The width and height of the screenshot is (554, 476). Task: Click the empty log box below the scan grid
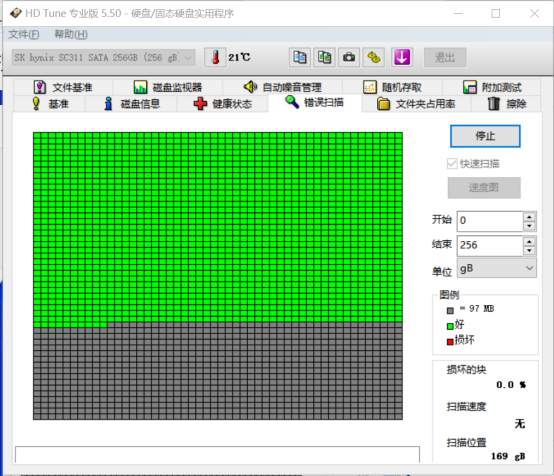pyautogui.click(x=217, y=454)
